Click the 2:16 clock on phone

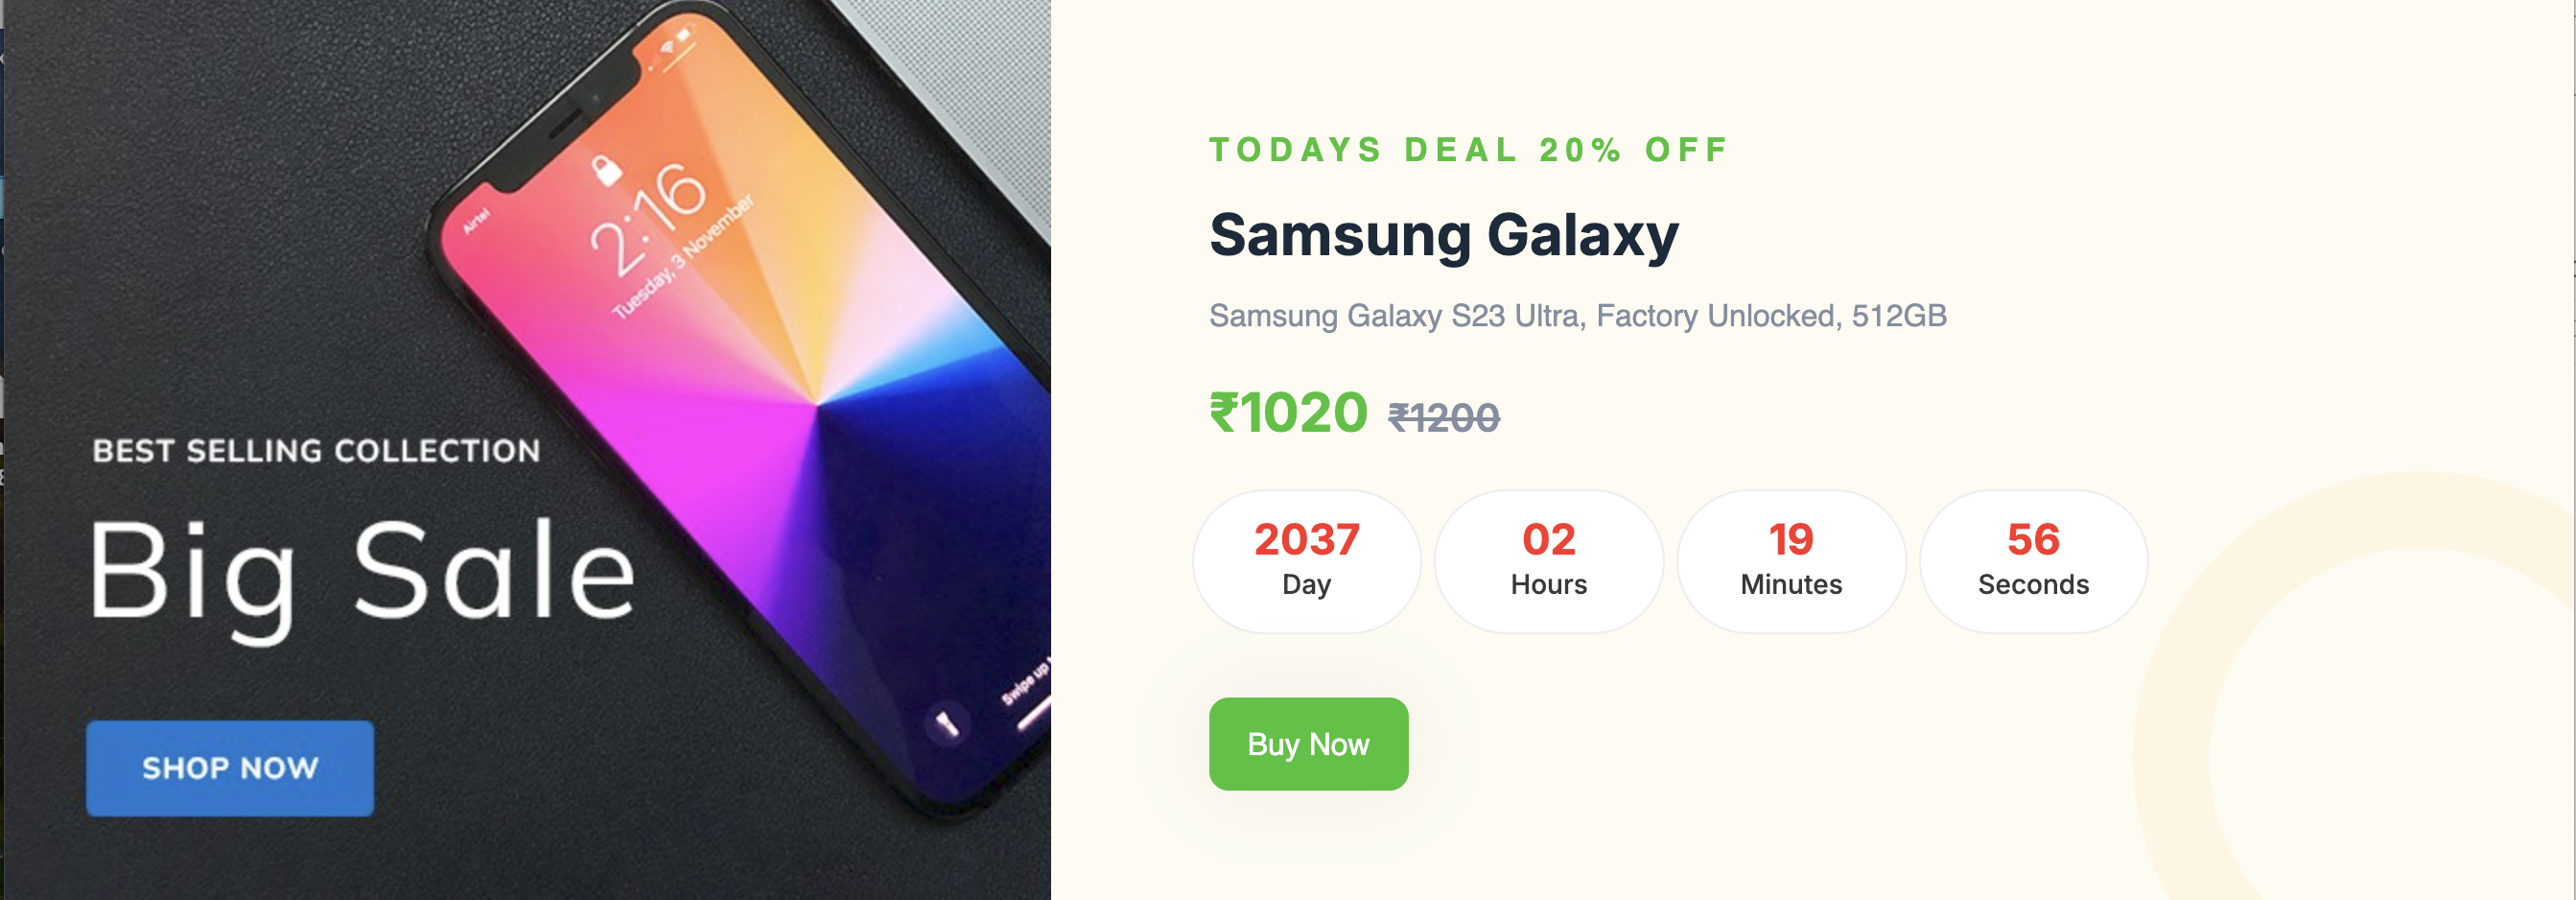(648, 219)
